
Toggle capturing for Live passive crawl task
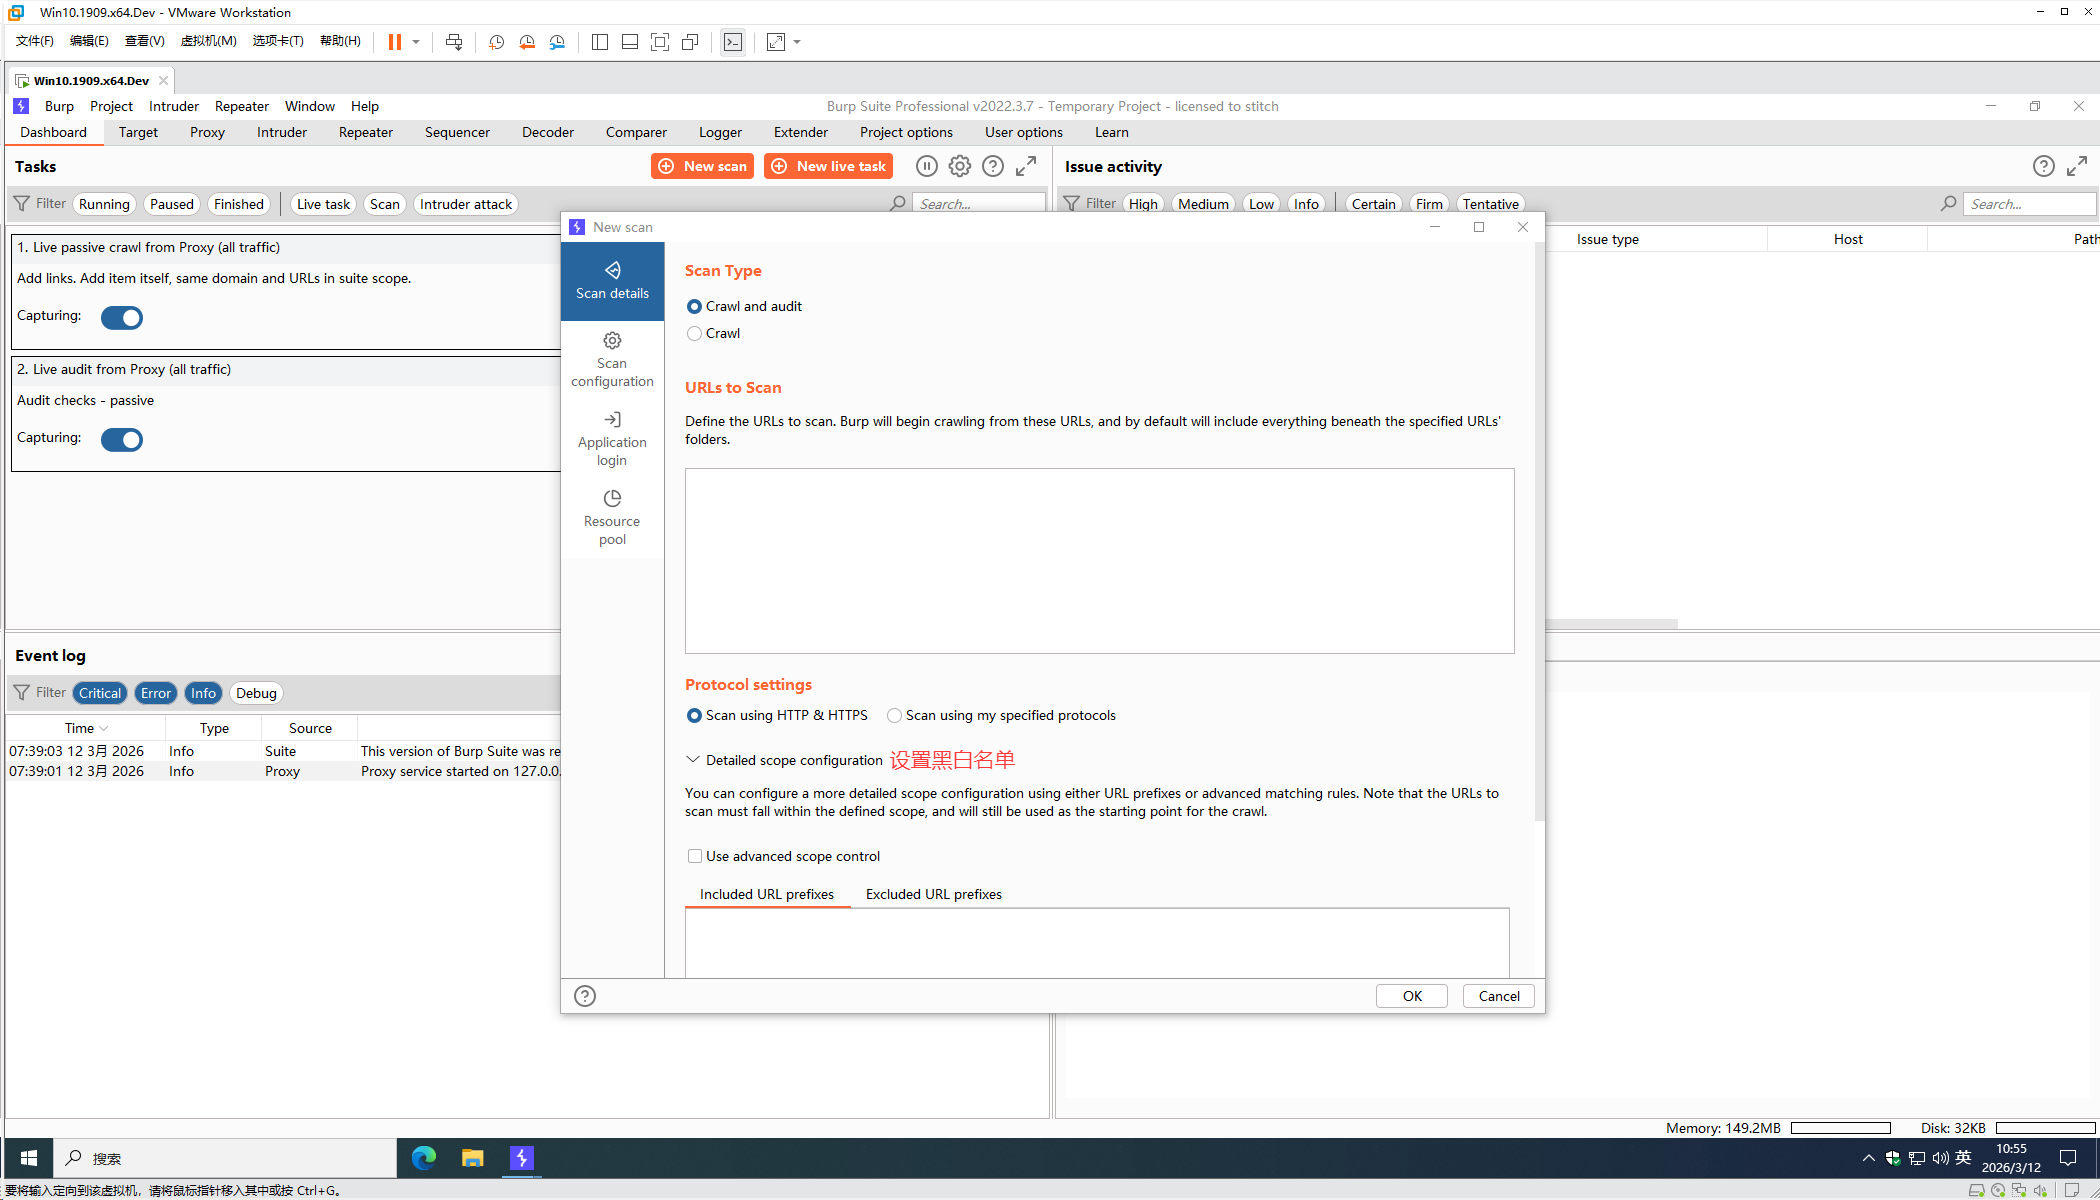click(x=122, y=318)
